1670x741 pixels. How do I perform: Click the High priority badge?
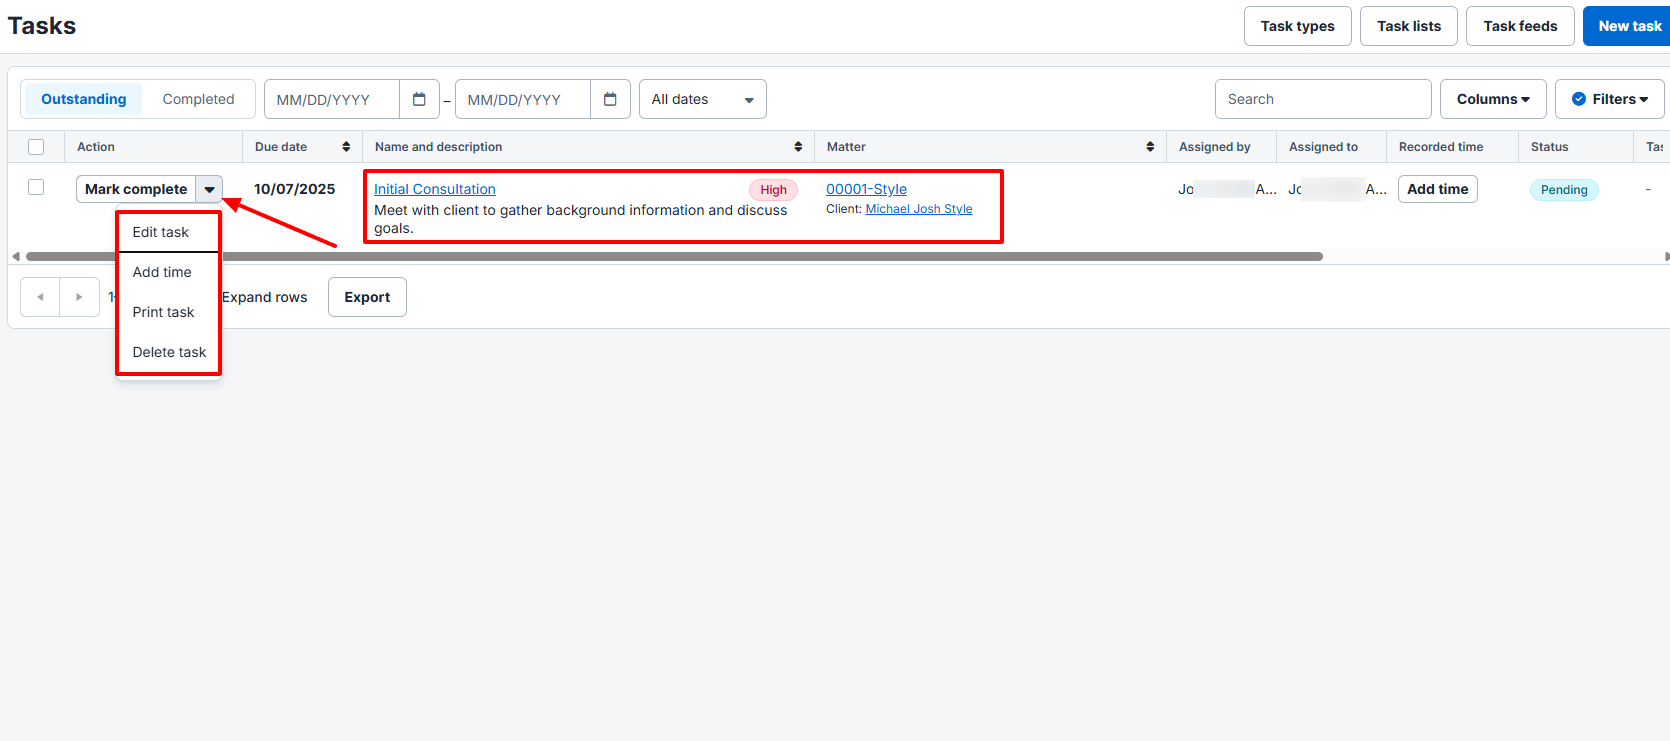773,190
